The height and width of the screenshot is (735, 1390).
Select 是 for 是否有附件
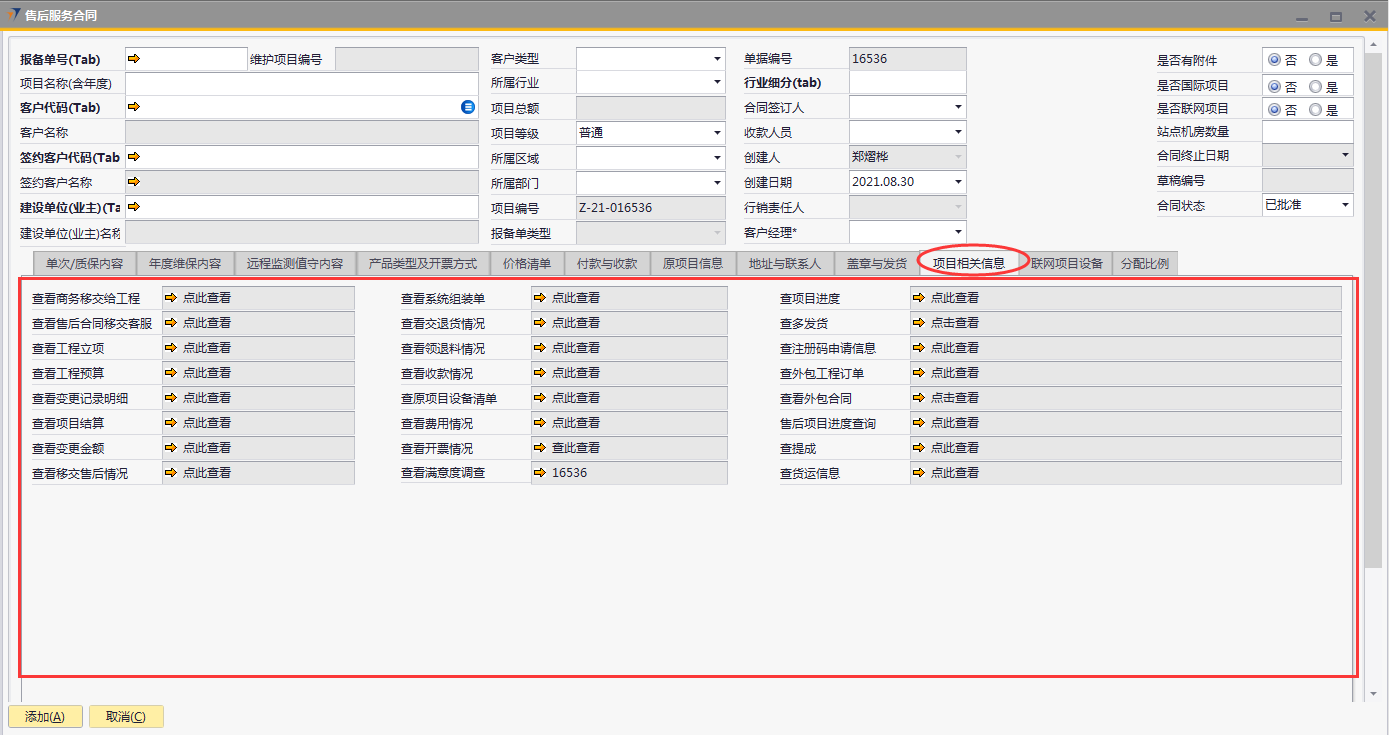(1315, 60)
